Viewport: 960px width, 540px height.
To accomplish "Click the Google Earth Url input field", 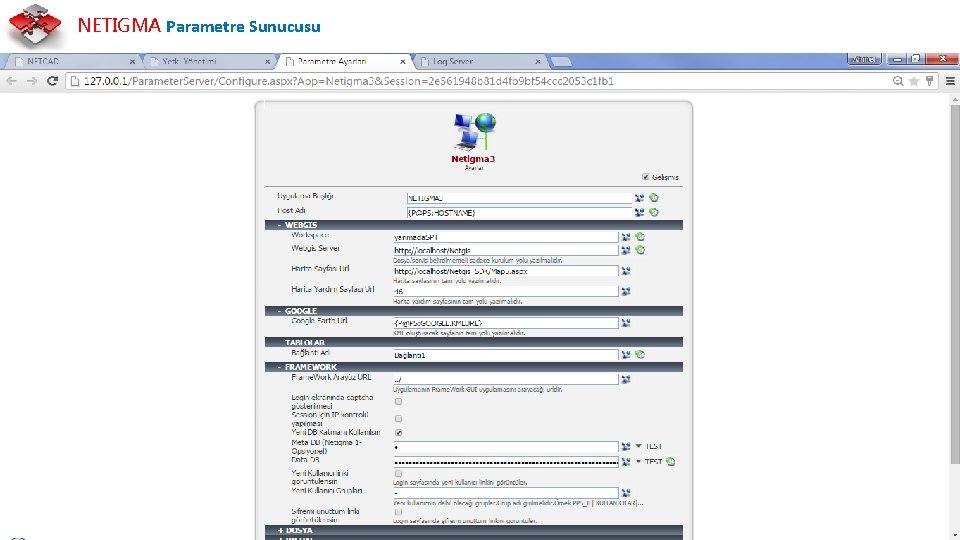I will point(506,323).
